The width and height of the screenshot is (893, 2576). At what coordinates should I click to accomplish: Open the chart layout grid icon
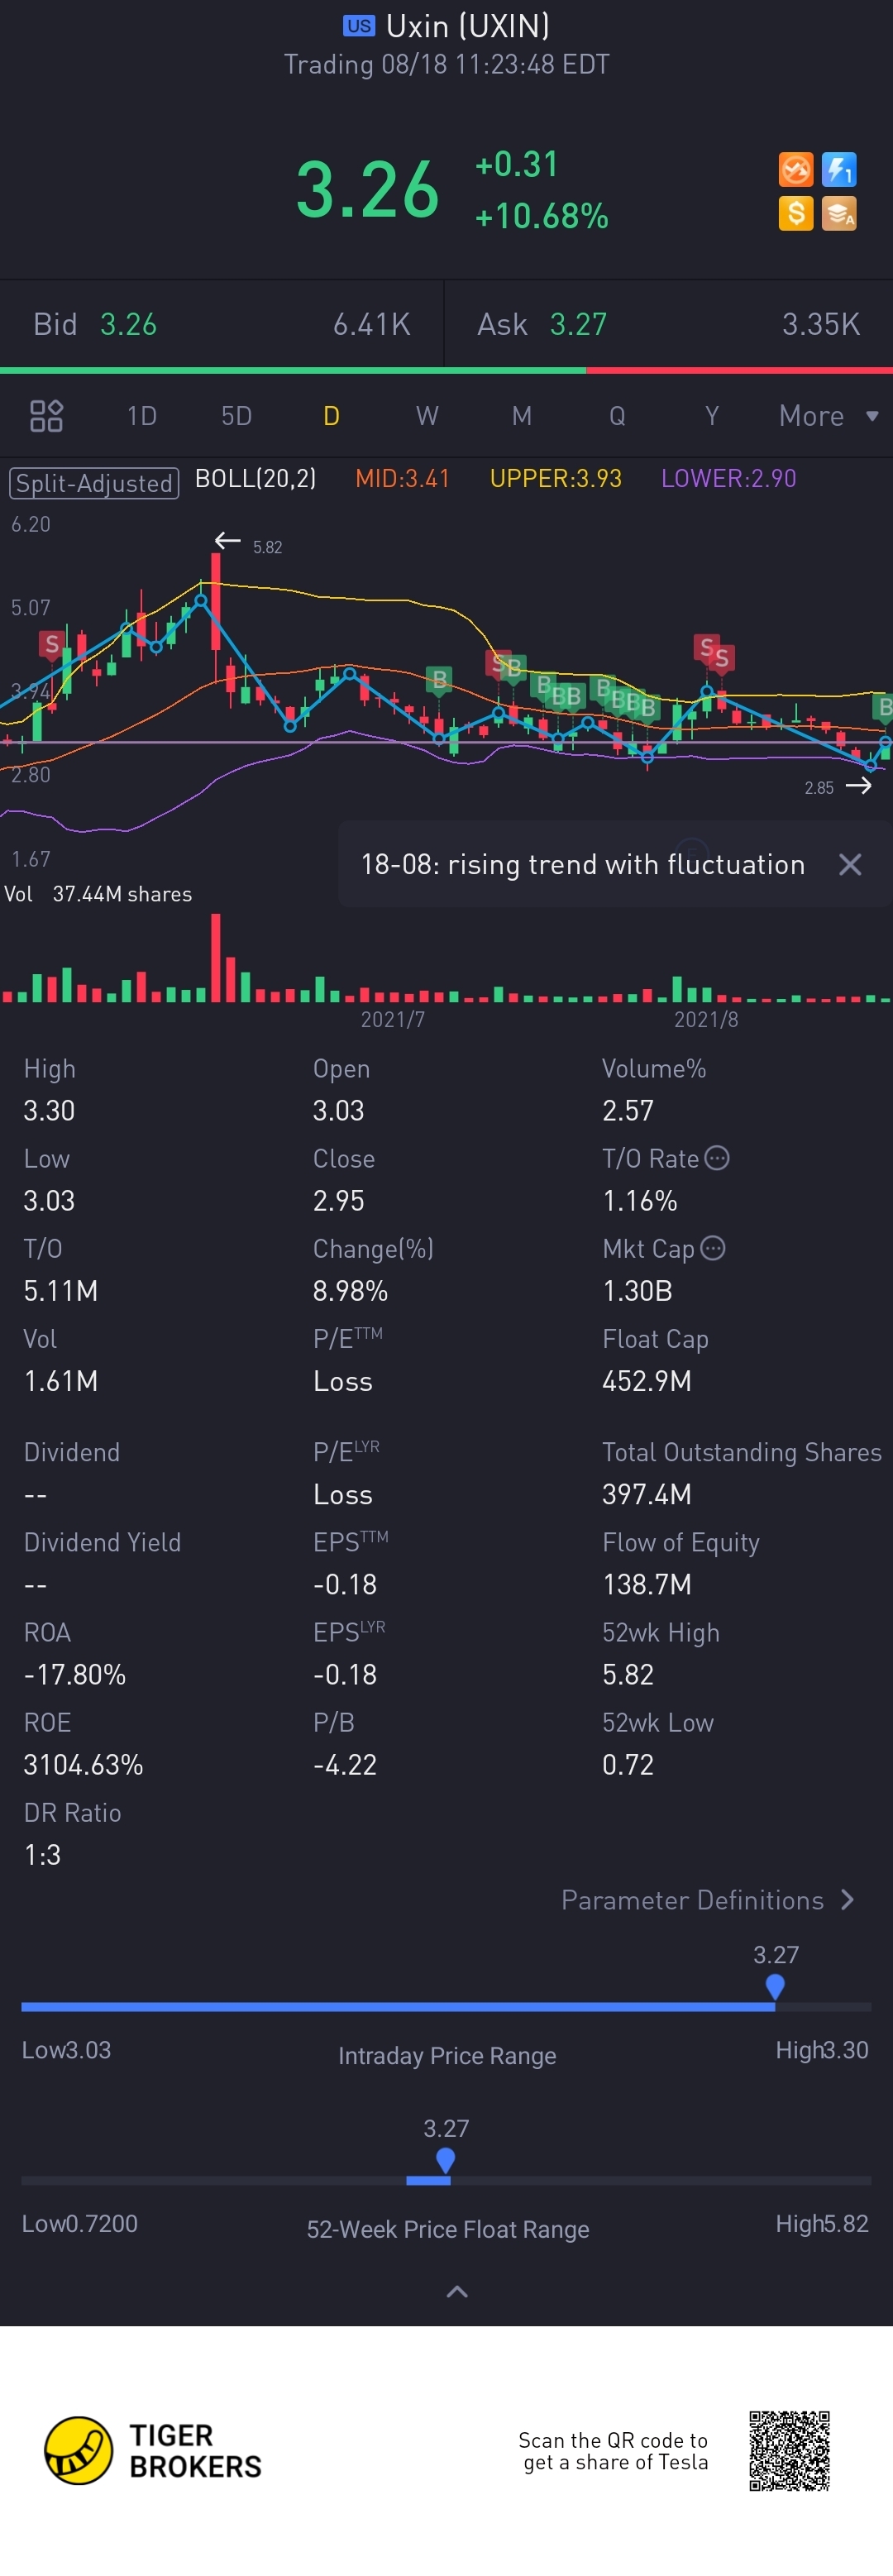pos(46,416)
